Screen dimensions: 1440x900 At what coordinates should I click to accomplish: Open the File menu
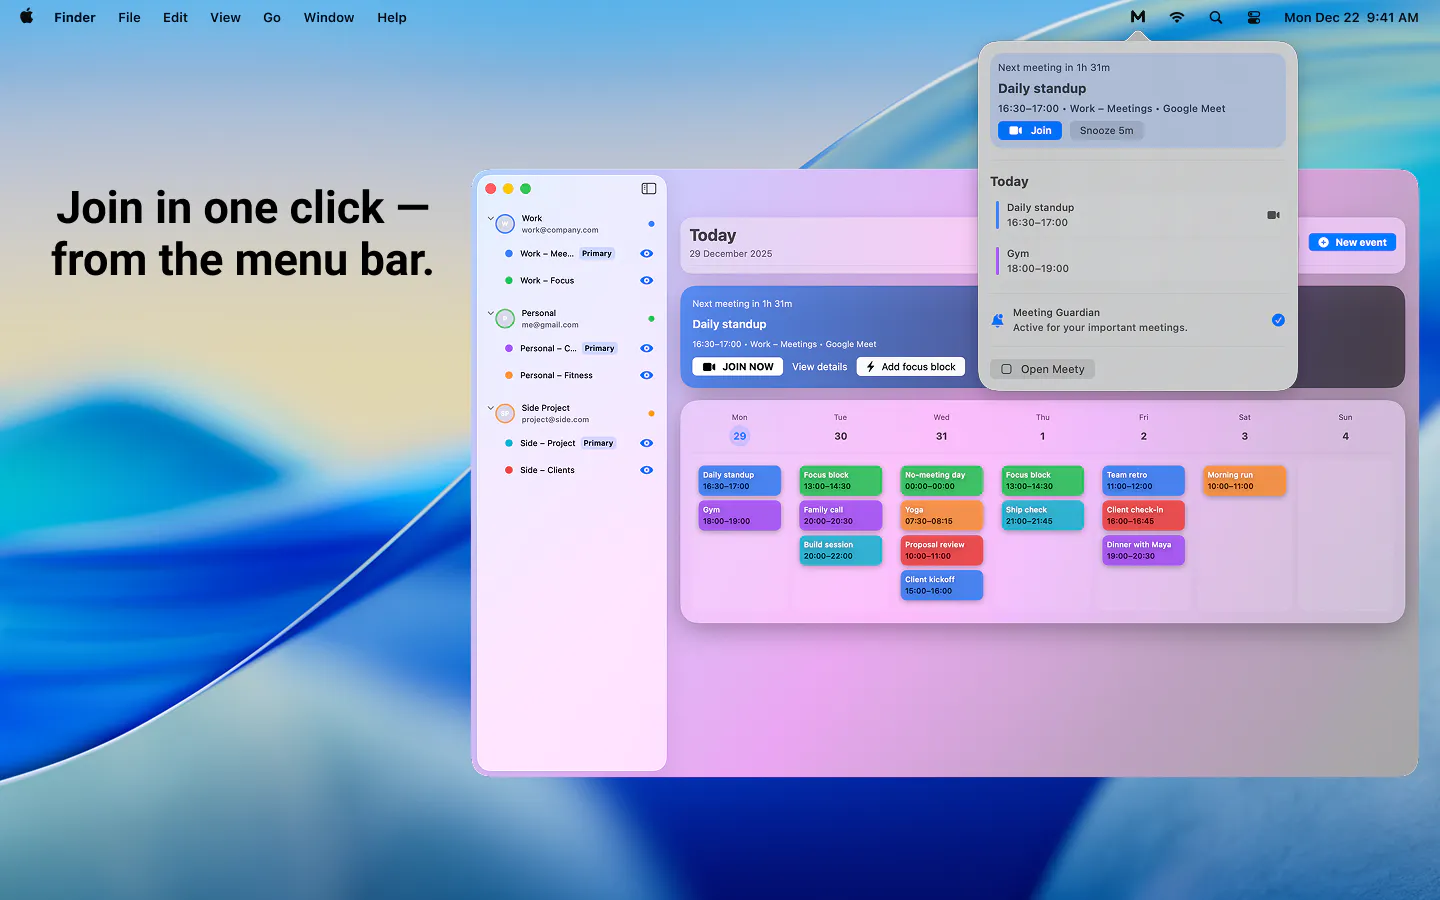pos(129,17)
